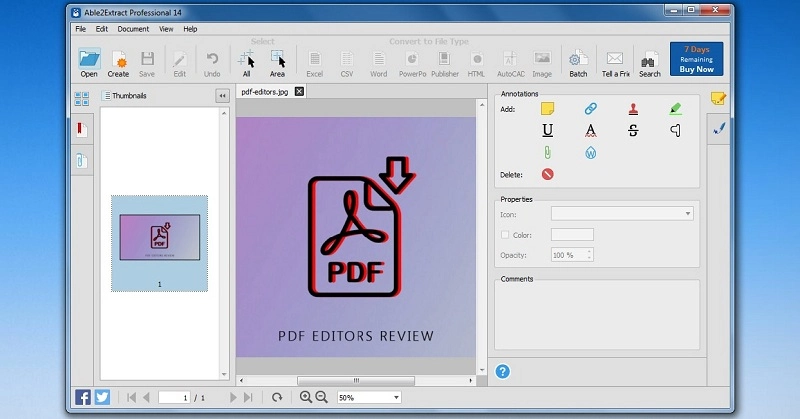Viewport: 800px width, 419px height.
Task: Add a squiggly underline text annotation
Action: 590,131
